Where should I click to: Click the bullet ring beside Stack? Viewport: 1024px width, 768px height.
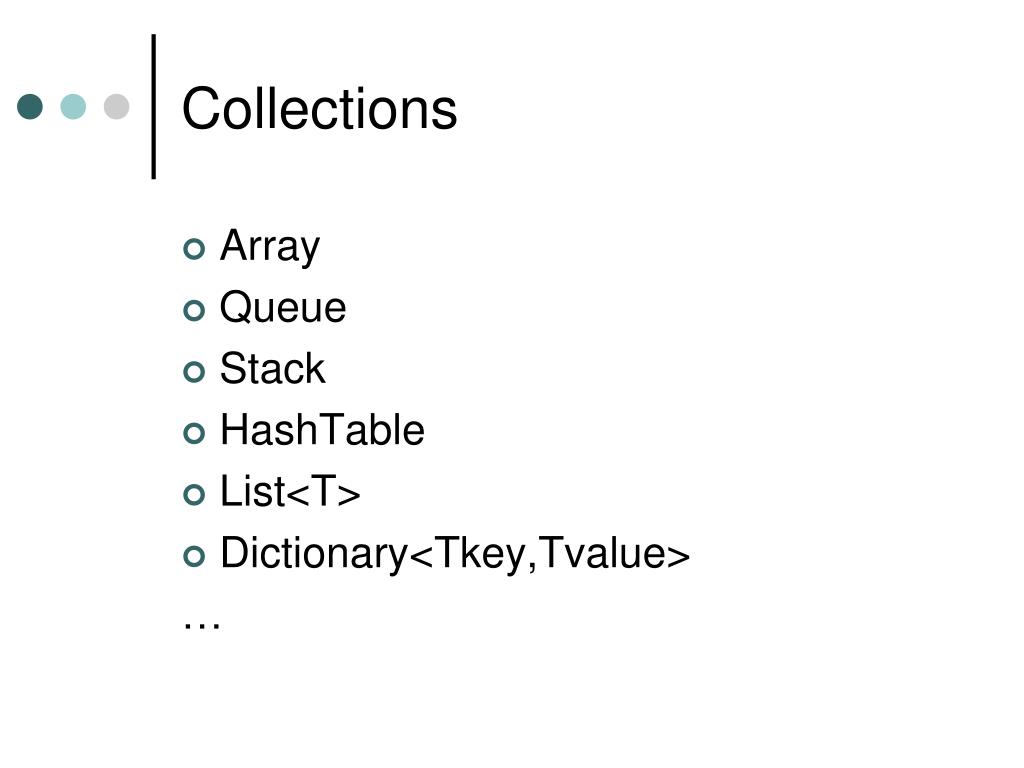coord(194,372)
